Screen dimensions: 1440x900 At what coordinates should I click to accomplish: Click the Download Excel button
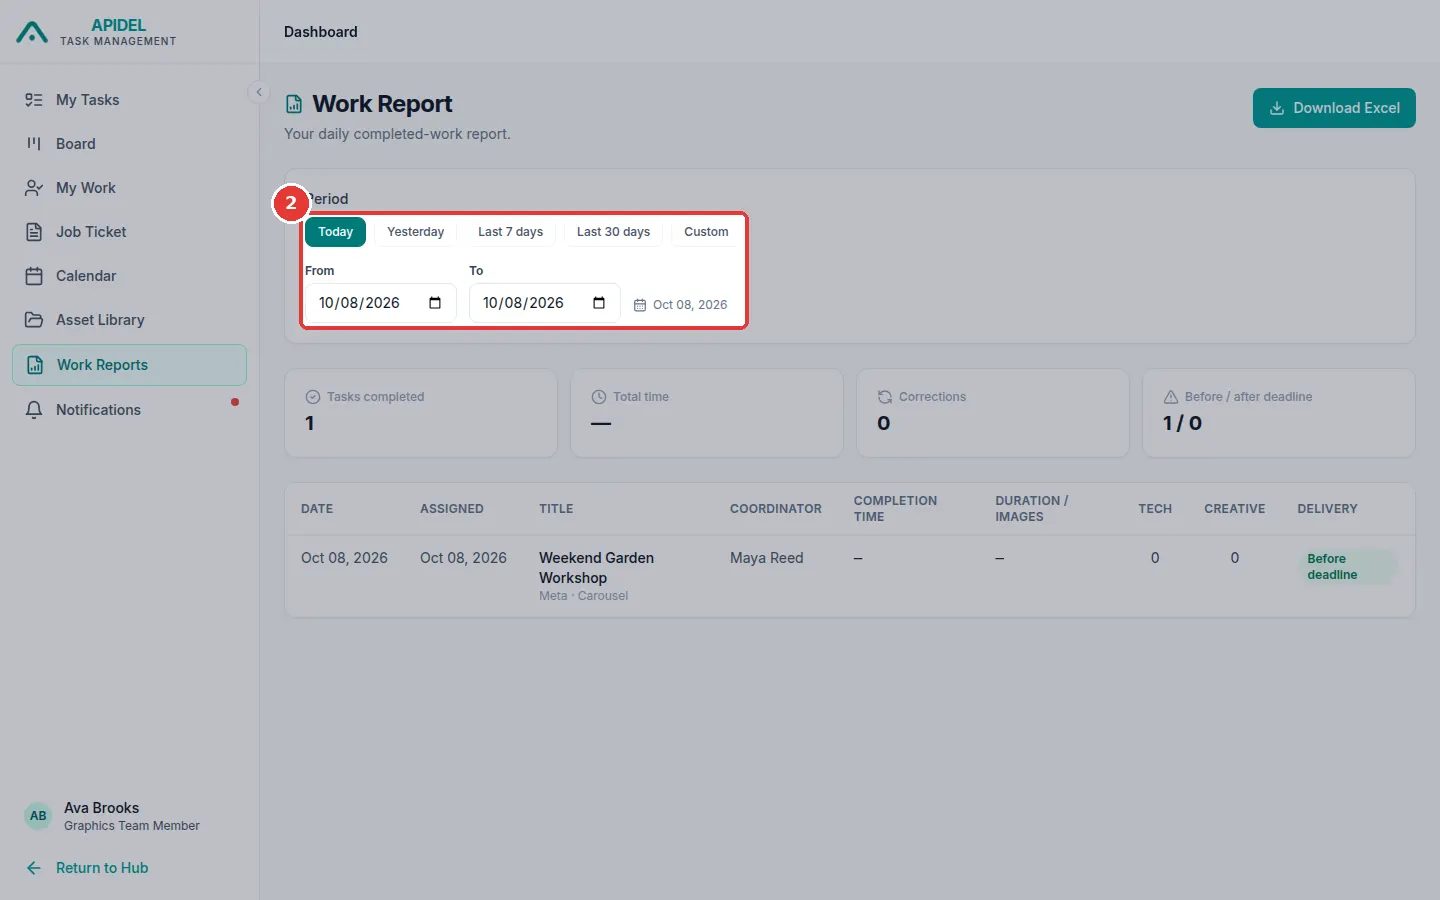tap(1334, 108)
